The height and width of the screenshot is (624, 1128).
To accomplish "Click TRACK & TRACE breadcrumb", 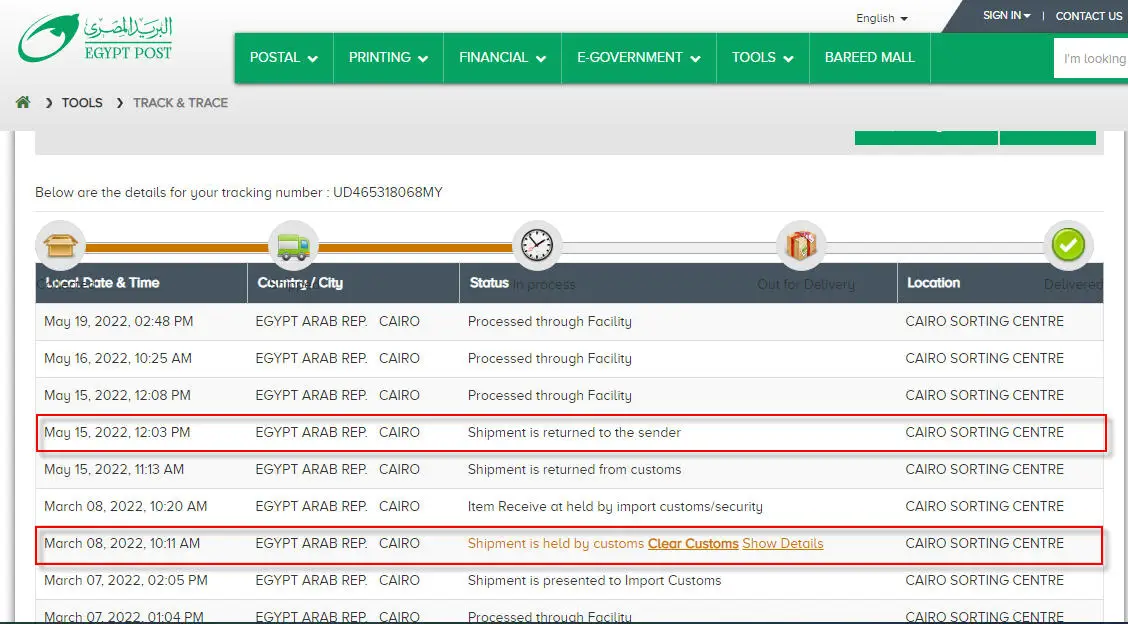I will (181, 103).
